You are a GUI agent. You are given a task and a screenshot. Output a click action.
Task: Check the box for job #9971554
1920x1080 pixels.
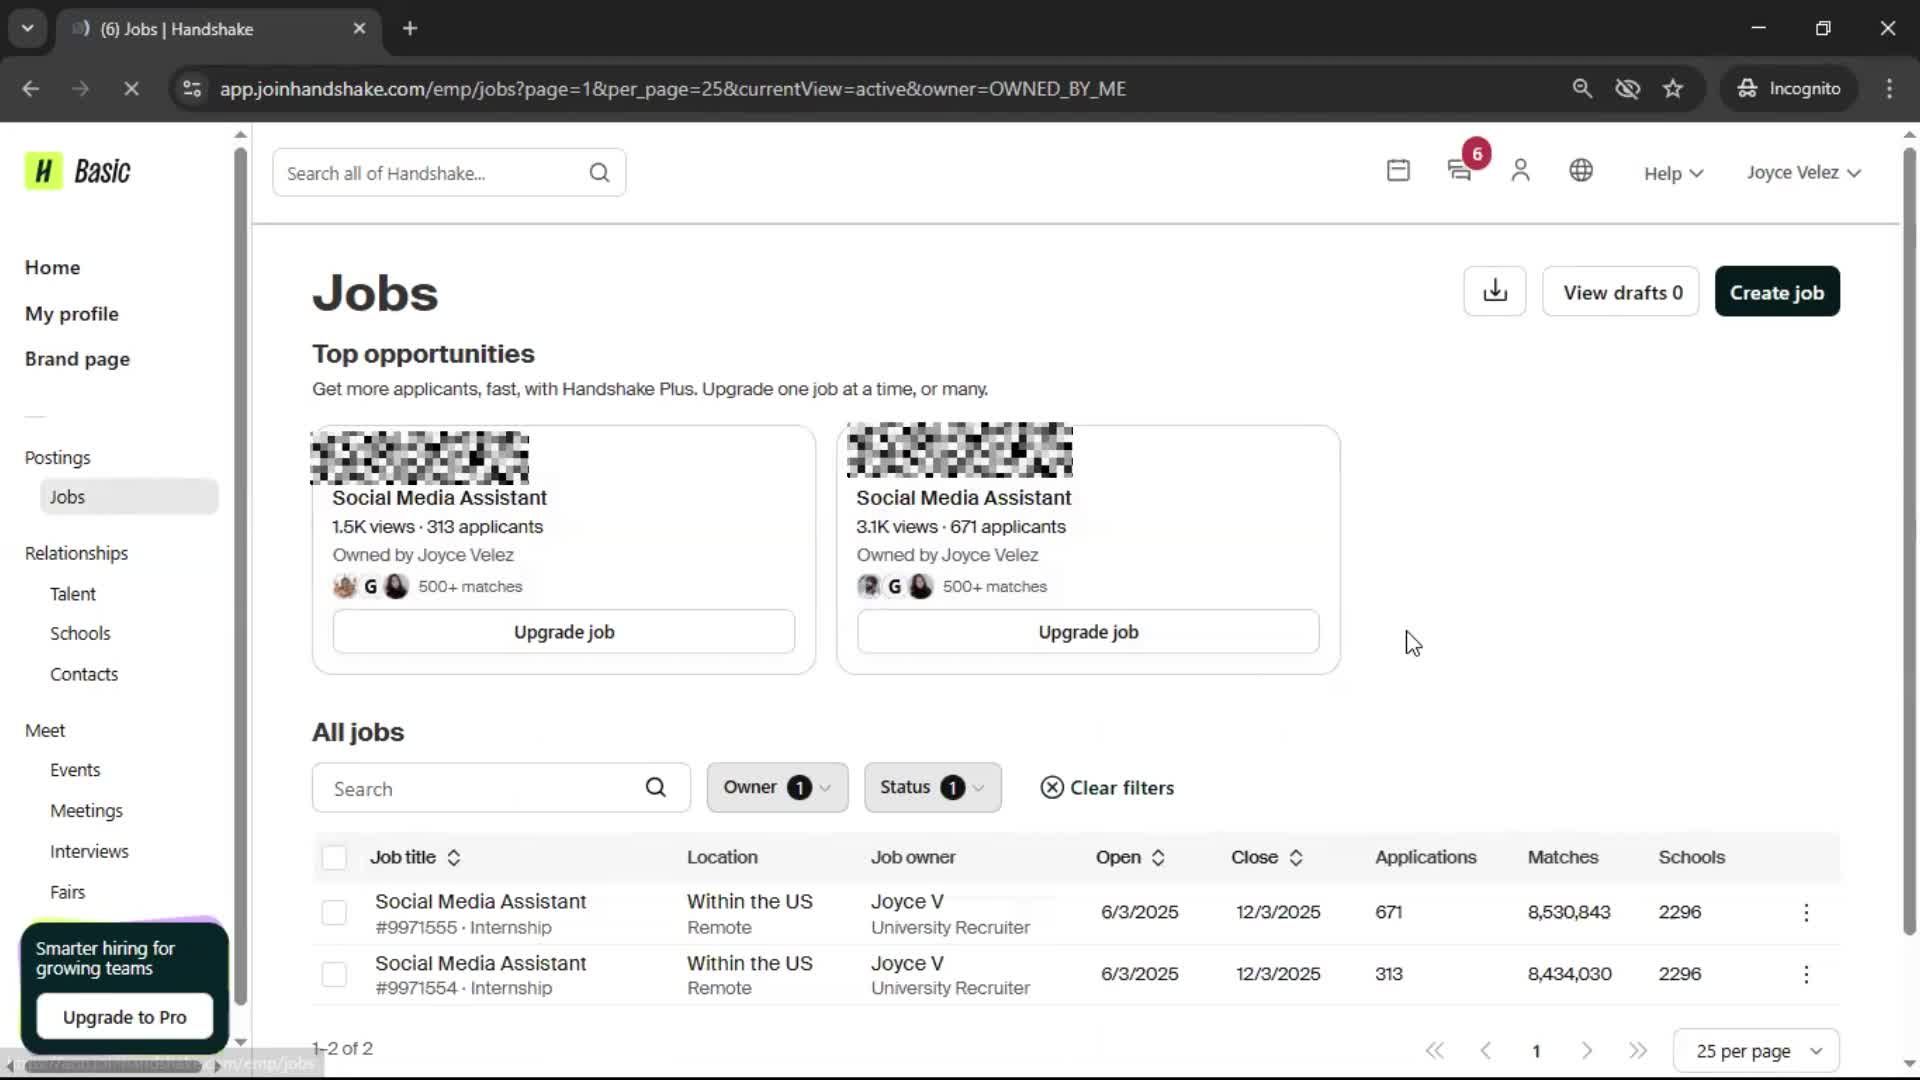334,975
